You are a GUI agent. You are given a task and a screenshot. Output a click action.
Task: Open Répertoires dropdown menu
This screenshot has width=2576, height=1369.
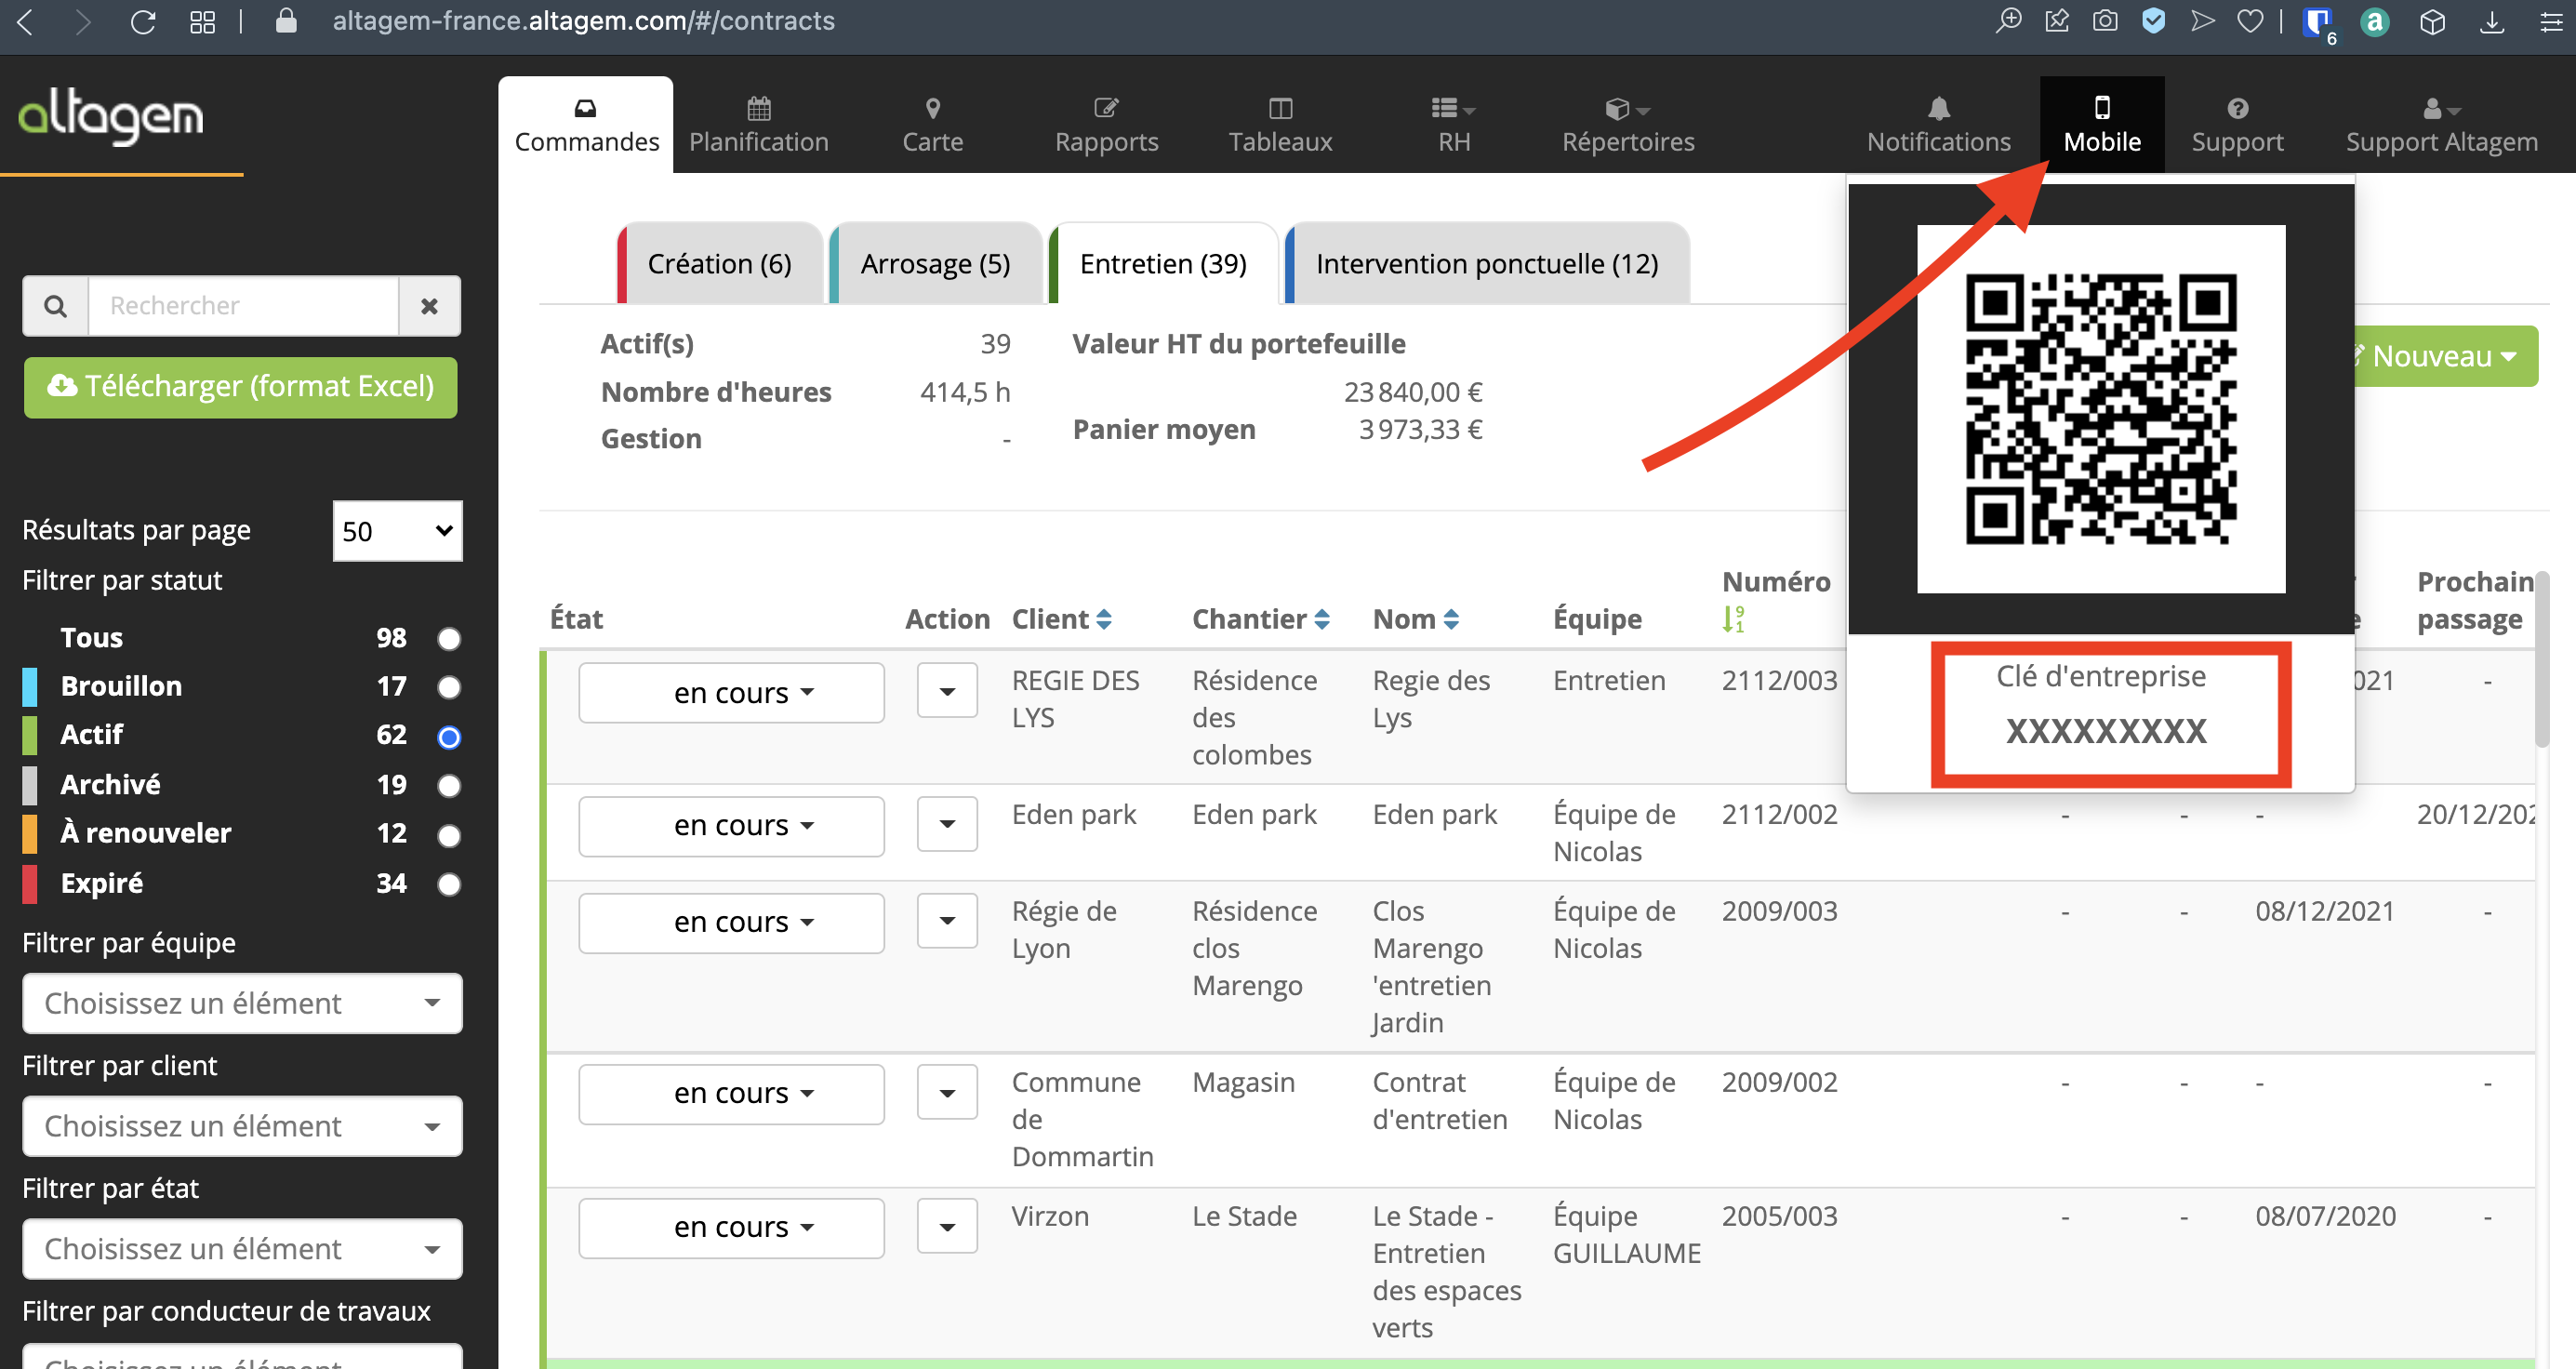point(1628,125)
